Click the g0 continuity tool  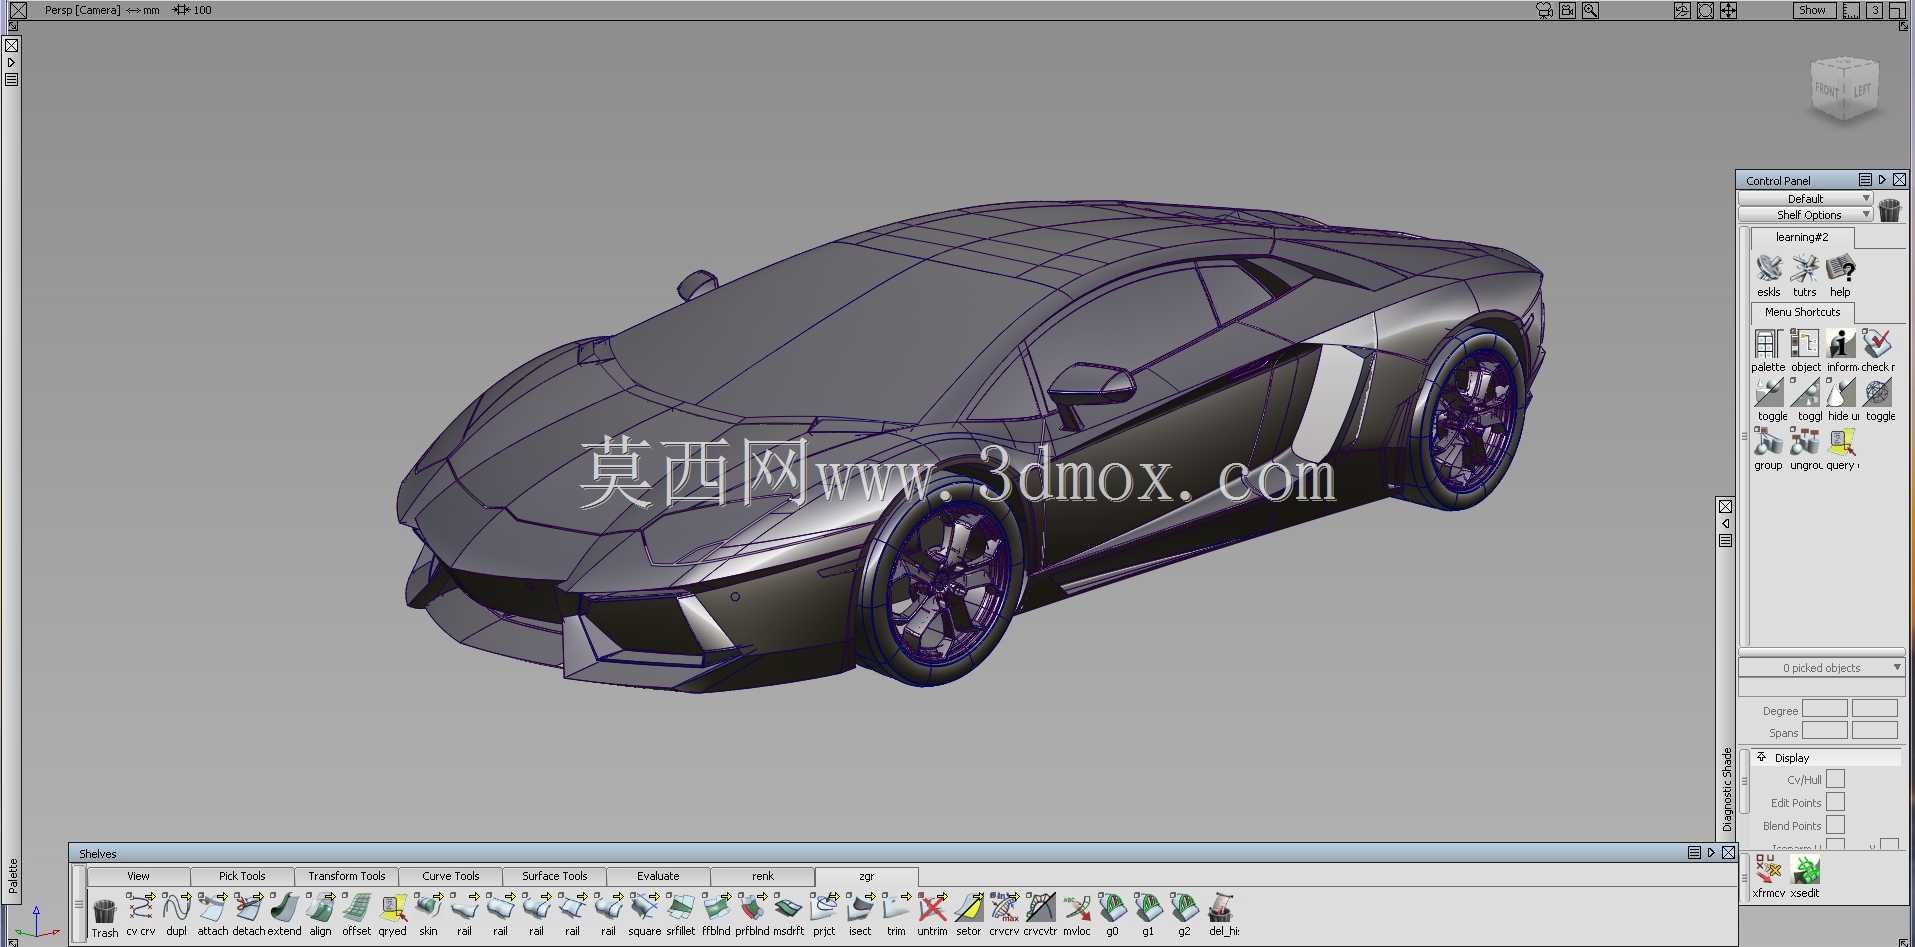tap(1112, 908)
